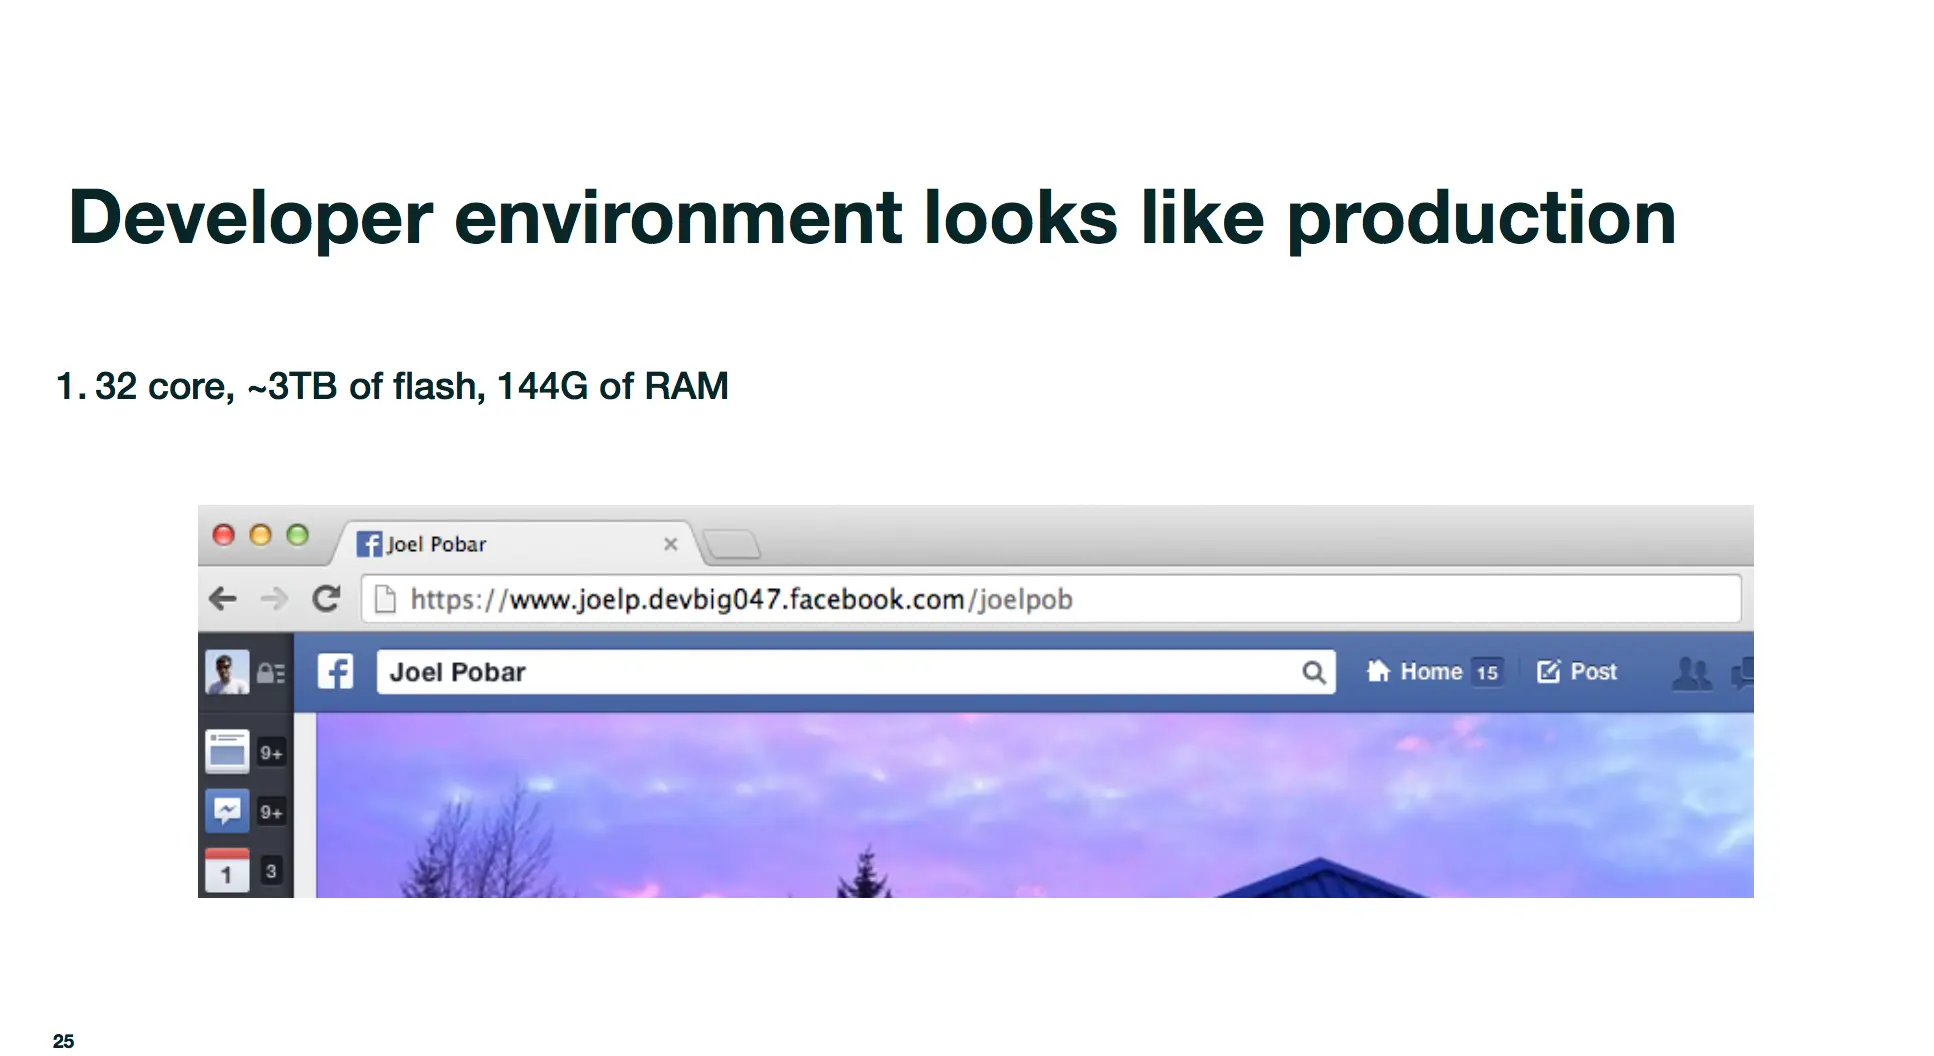Image resolution: width=1934 pixels, height=1056 pixels.
Task: Click the events badge showing 3
Action: pos(271,871)
